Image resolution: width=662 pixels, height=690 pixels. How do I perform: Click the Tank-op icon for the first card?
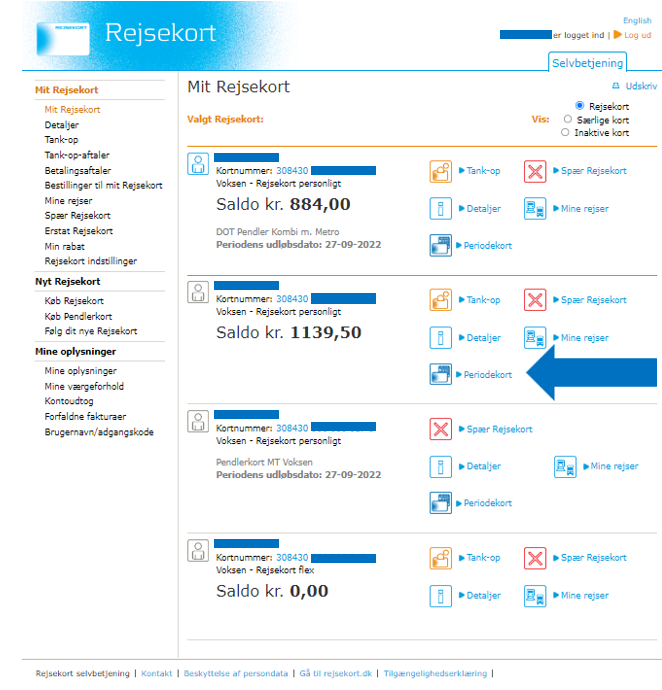[x=440, y=171]
